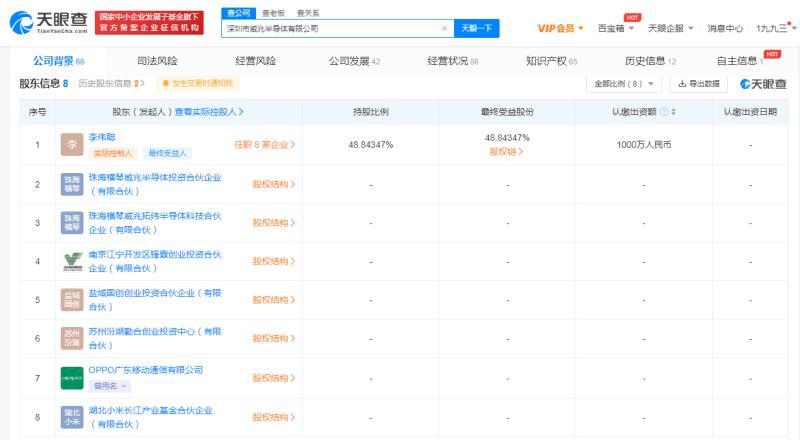Click the OPPO company logo thumbnail
800x440 pixels.
71,378
